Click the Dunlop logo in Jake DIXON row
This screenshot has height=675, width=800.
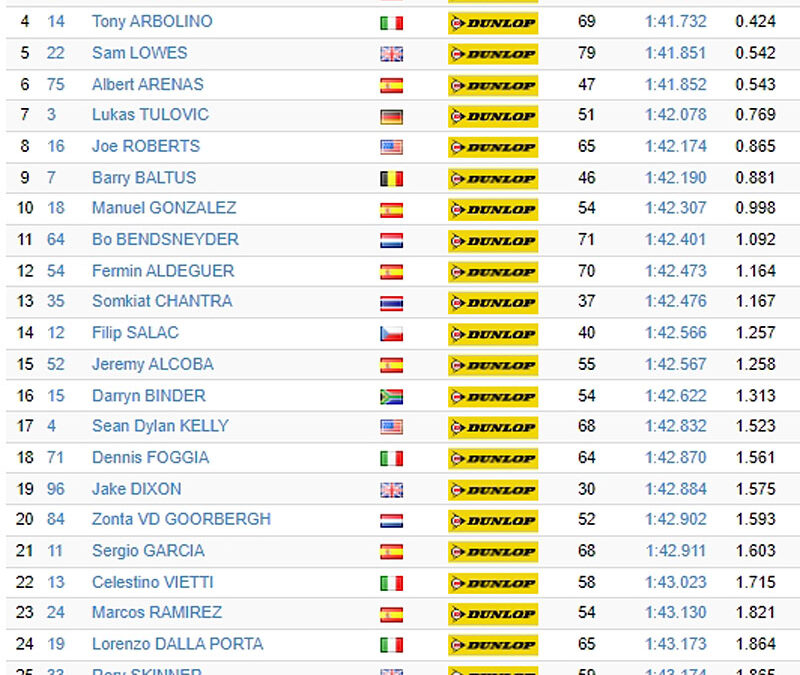click(493, 490)
